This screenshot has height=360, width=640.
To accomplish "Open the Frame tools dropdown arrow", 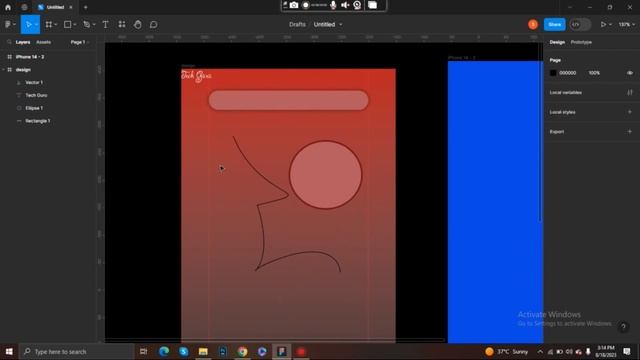I will 56,24.
